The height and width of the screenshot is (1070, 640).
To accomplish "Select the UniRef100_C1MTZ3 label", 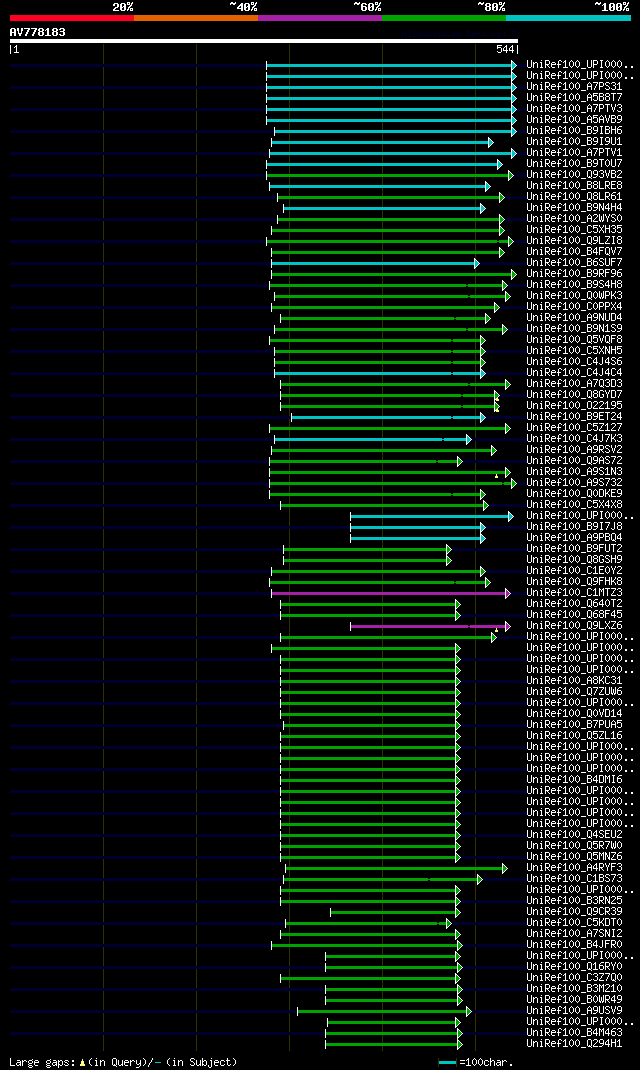I will (574, 592).
